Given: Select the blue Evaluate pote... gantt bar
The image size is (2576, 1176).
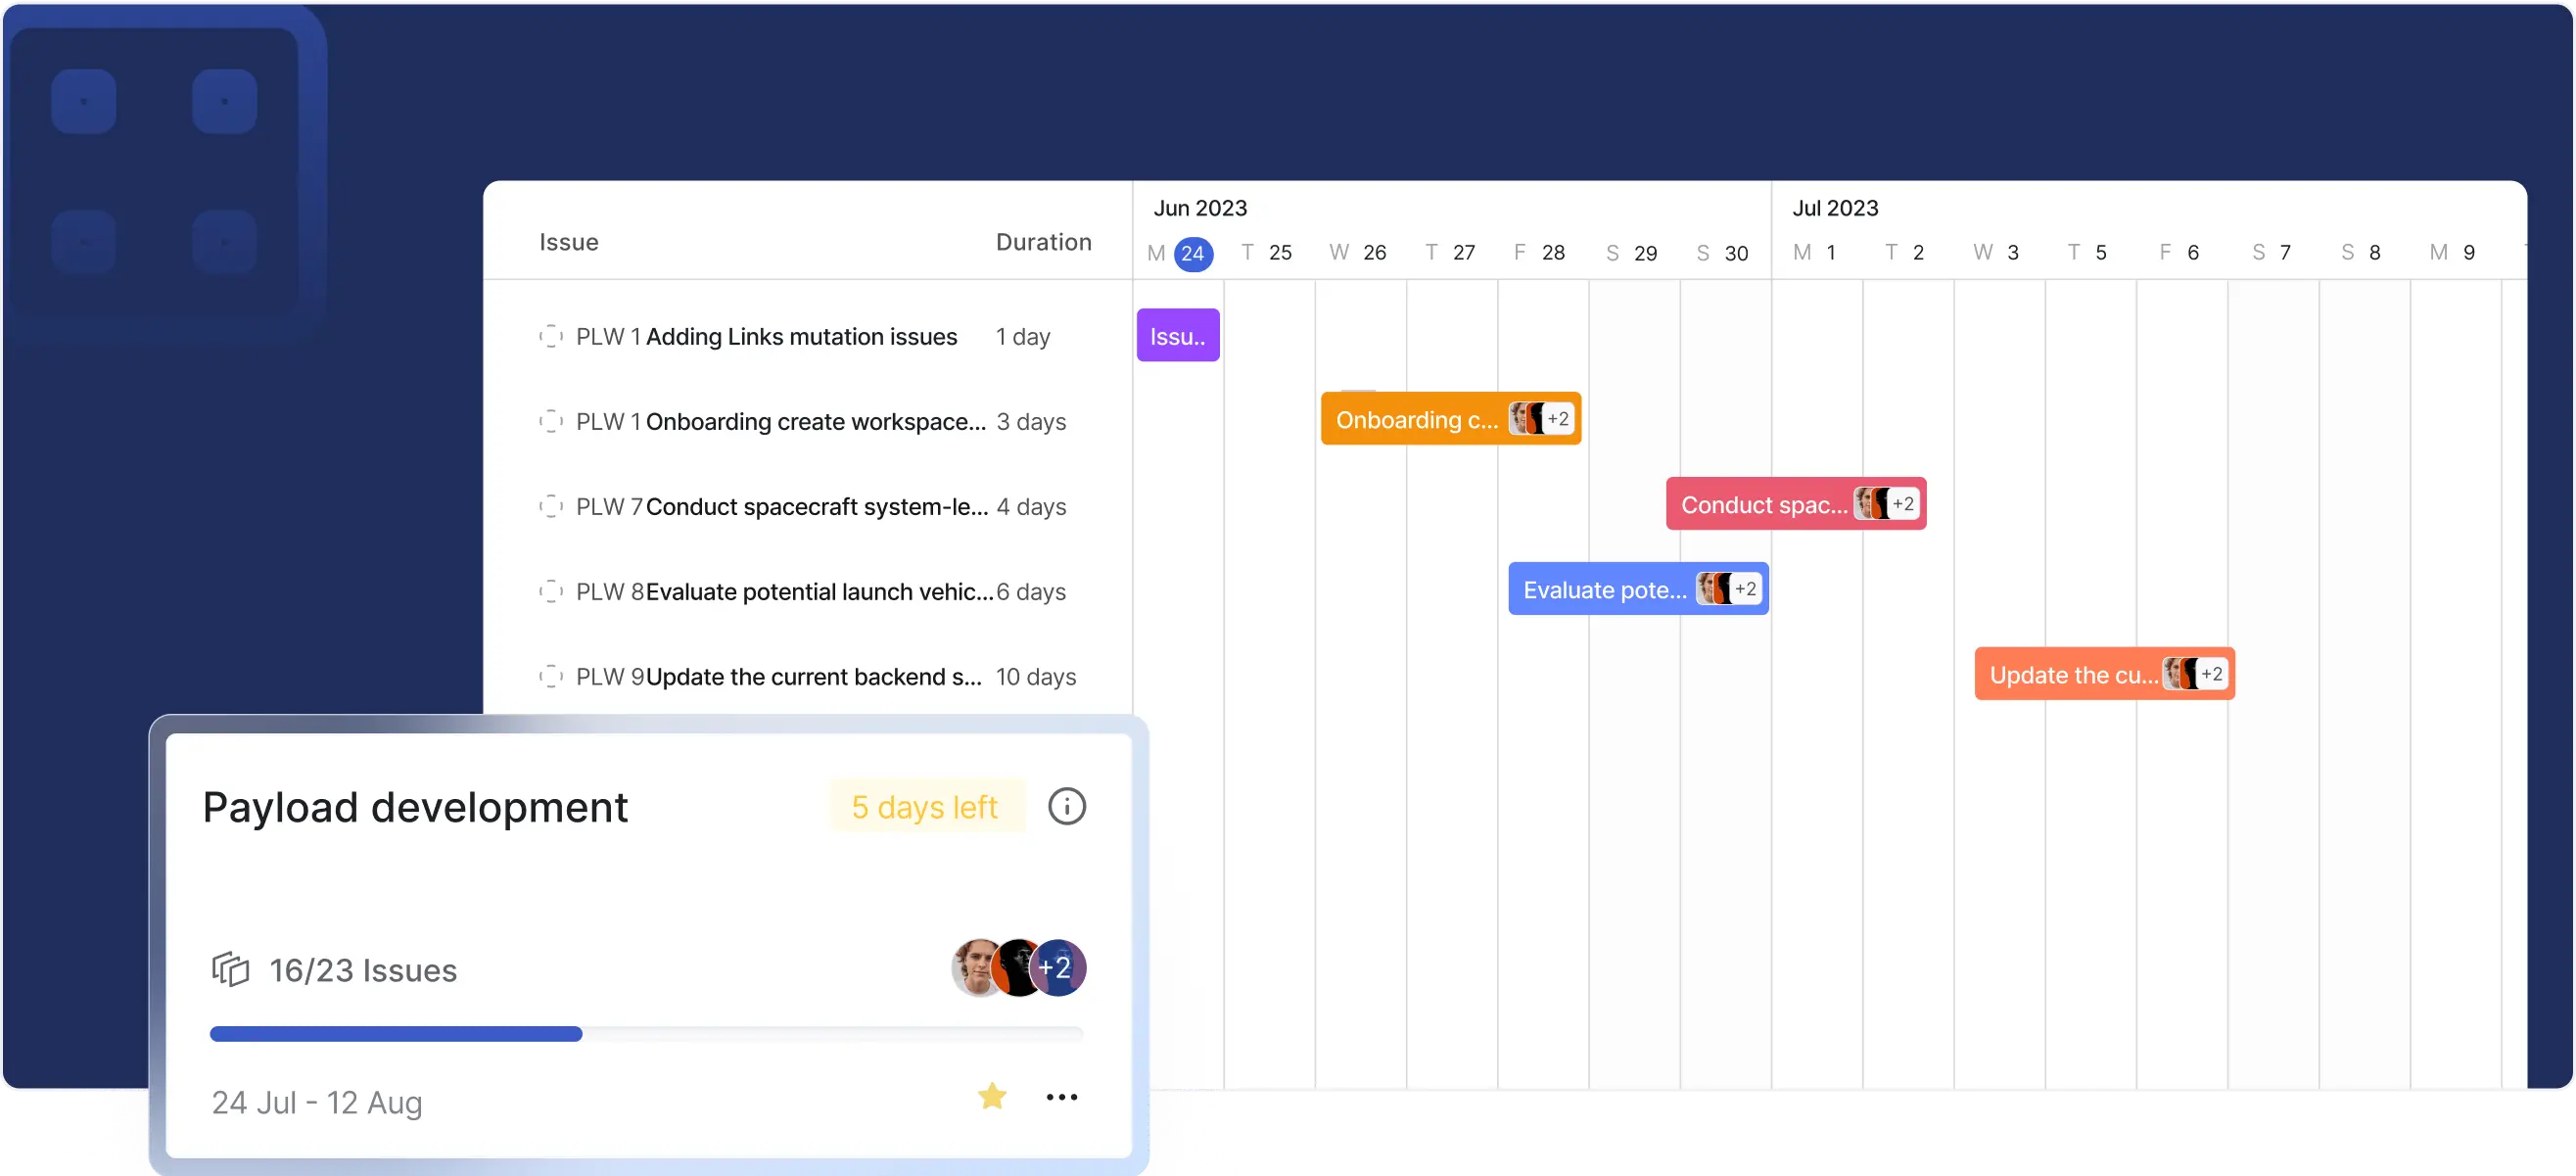Looking at the screenshot, I should tap(1603, 590).
